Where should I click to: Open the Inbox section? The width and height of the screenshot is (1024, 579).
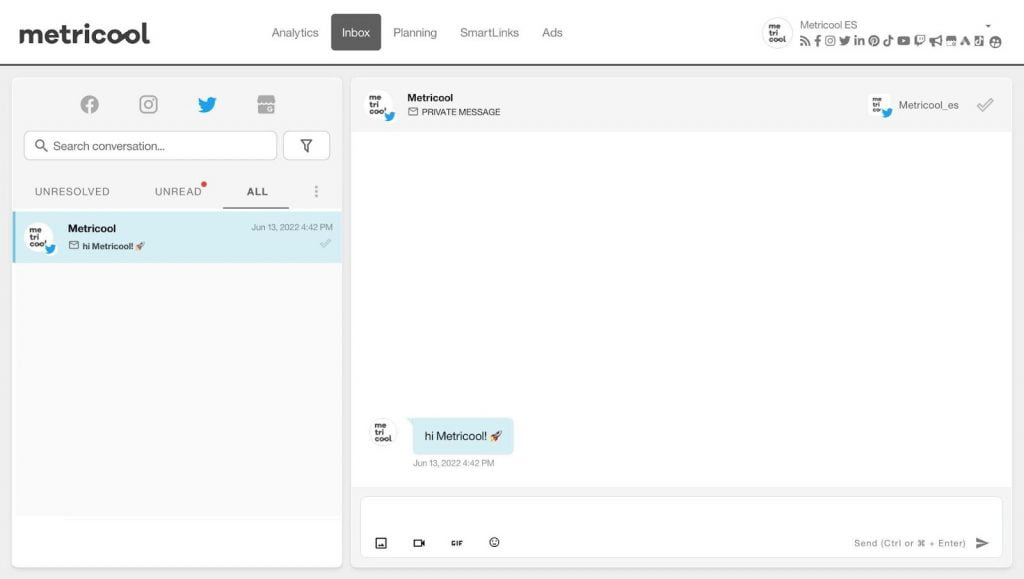pyautogui.click(x=356, y=32)
